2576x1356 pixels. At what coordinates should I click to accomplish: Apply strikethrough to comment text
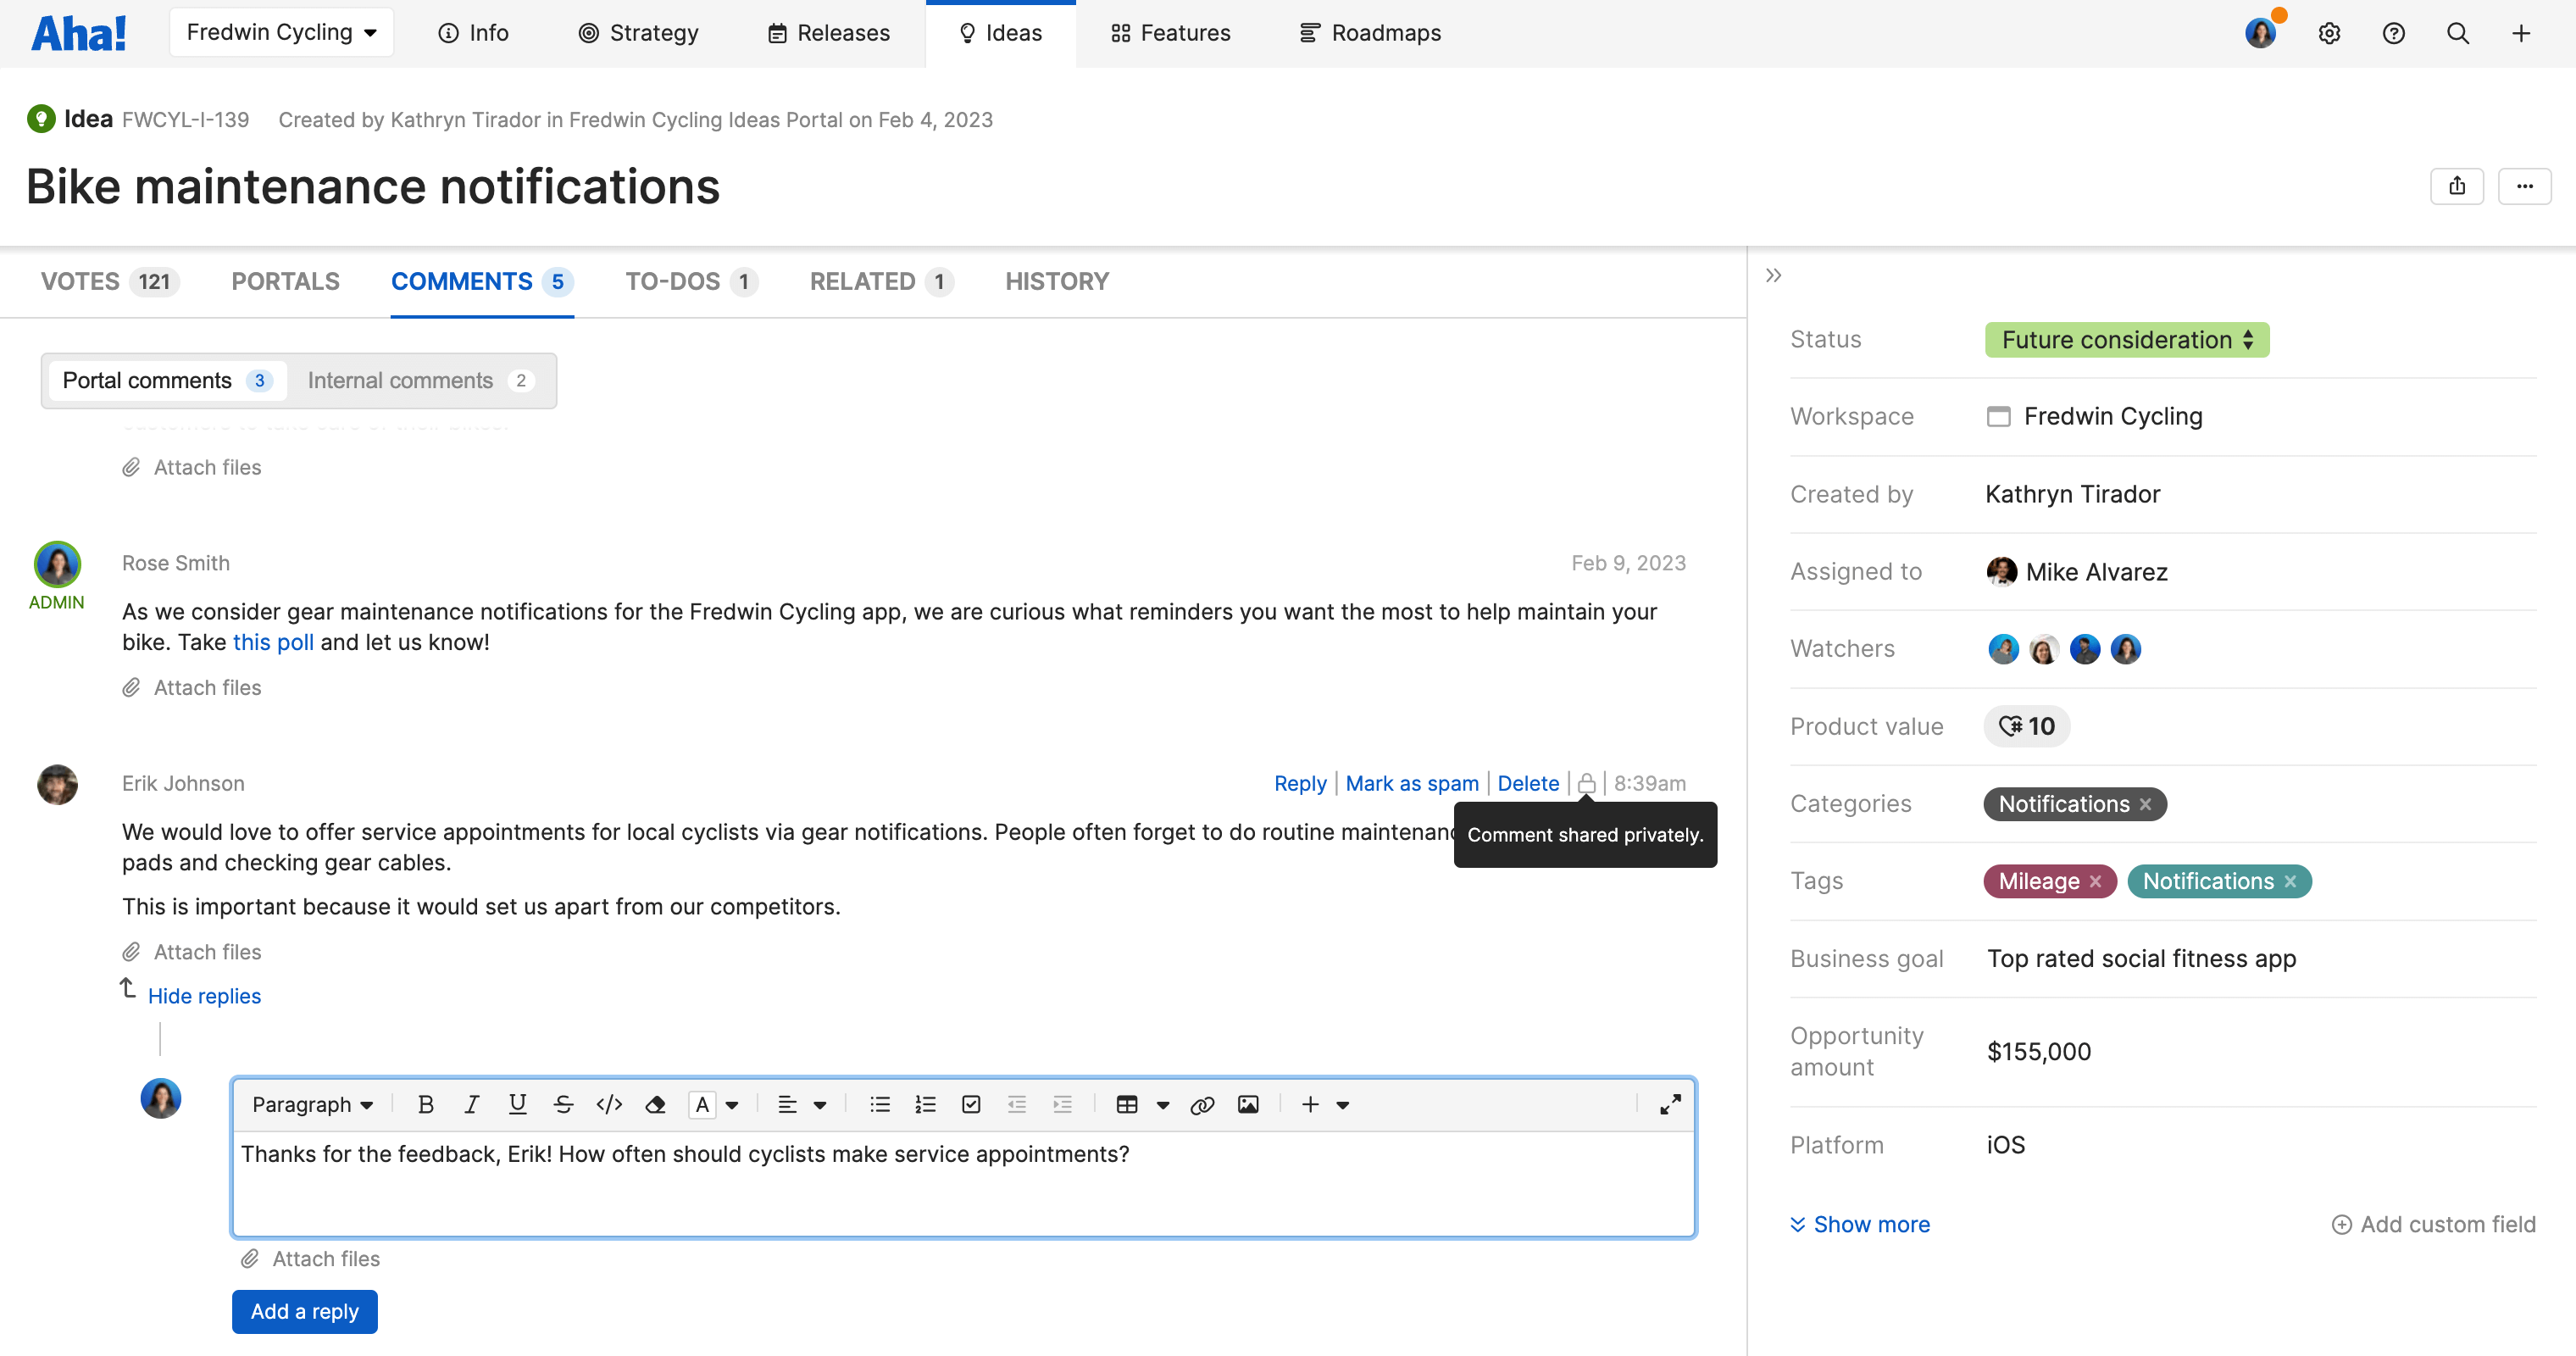(564, 1104)
